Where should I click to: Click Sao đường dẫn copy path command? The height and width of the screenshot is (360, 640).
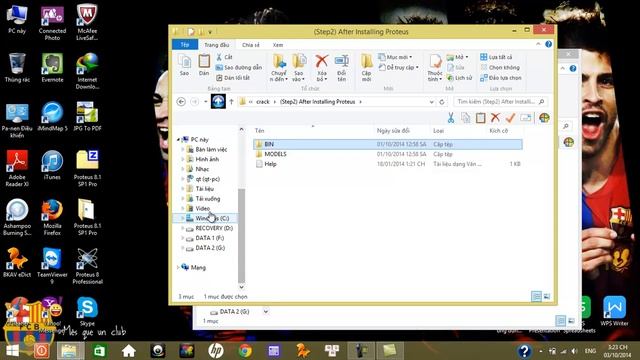(x=239, y=67)
